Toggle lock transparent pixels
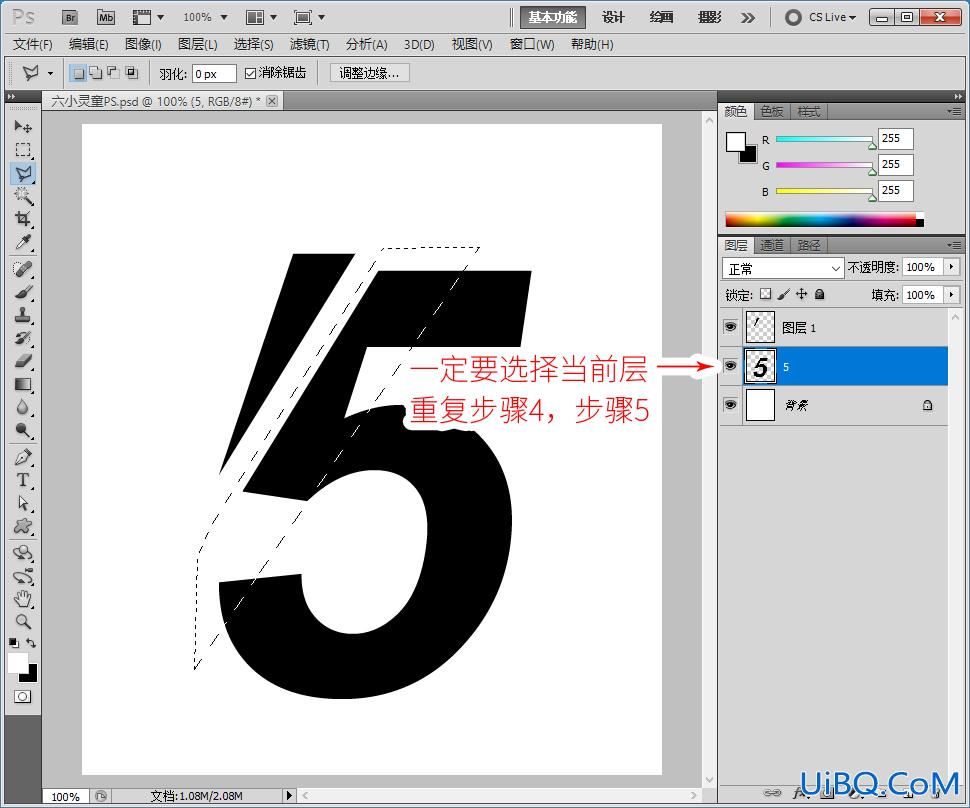970x808 pixels. (766, 294)
